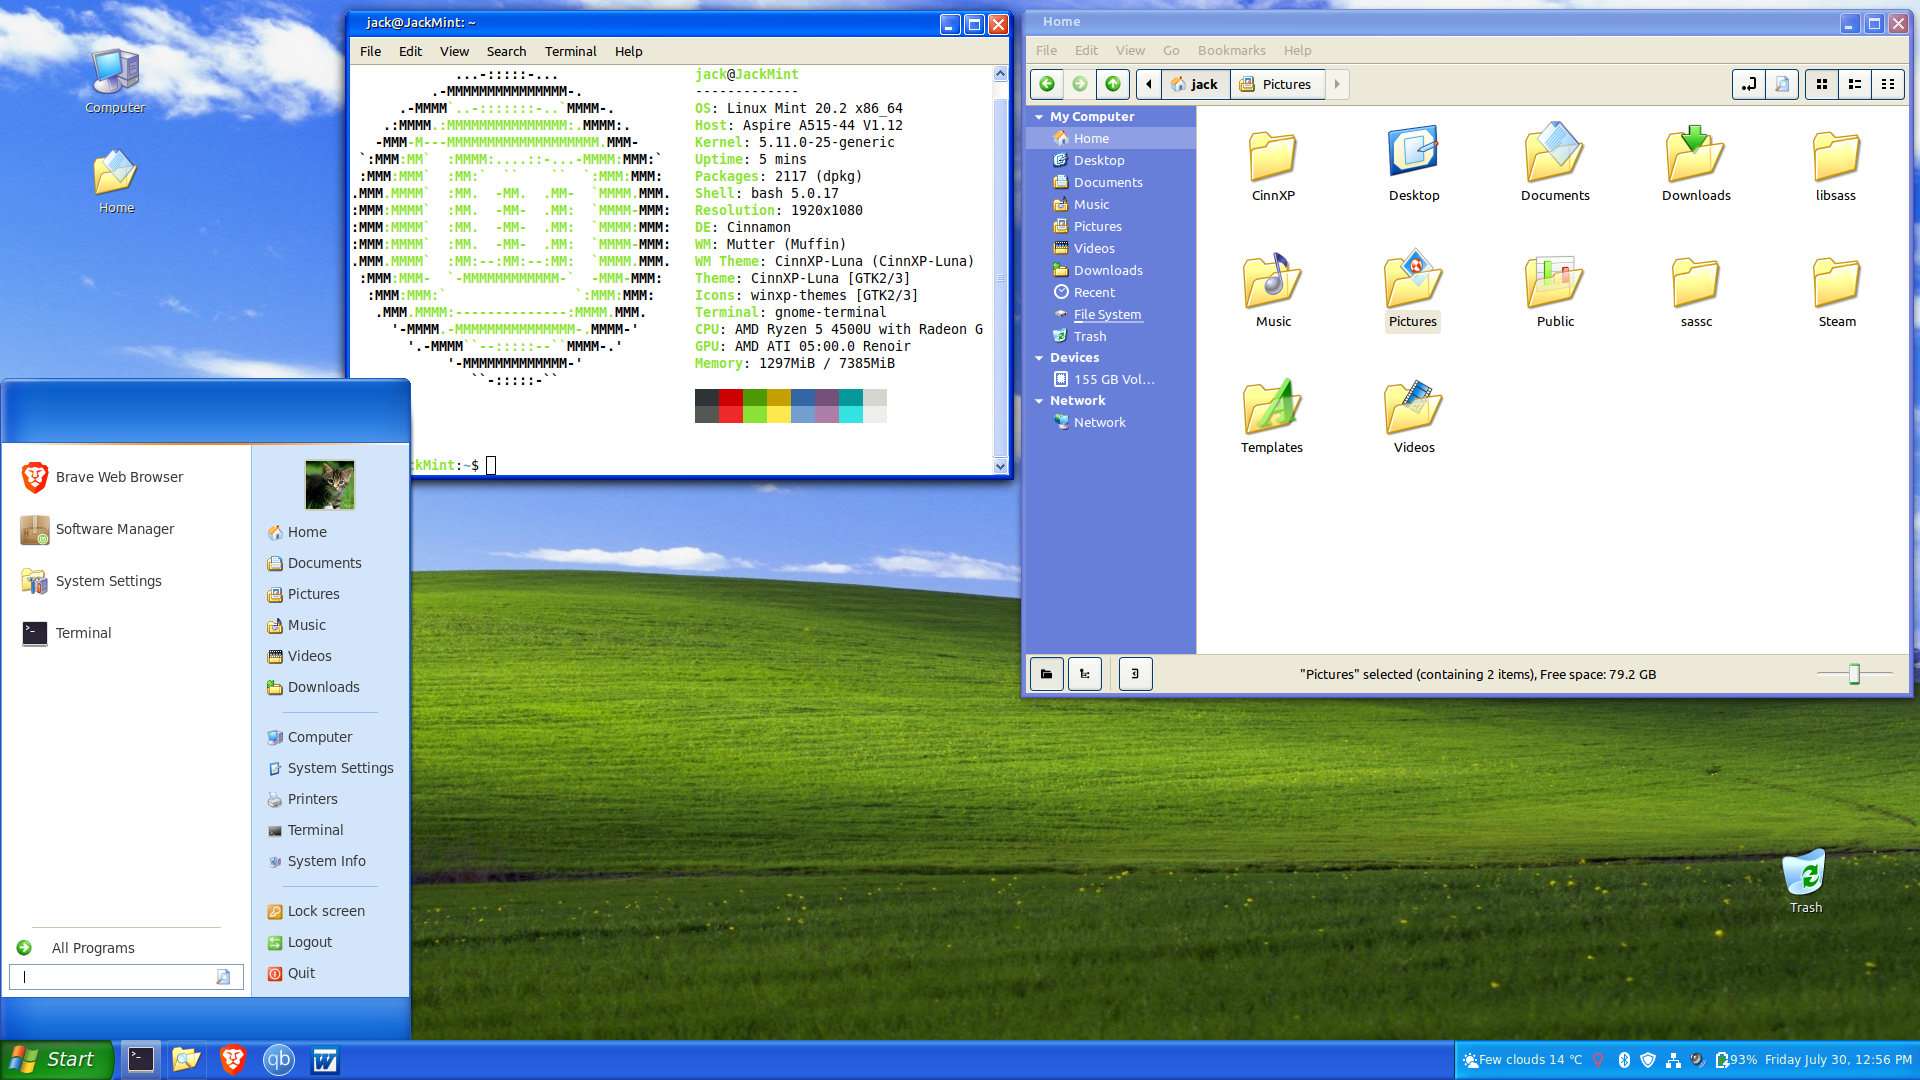Adjust the icon zoom slider
The height and width of the screenshot is (1080, 1920).
[1854, 674]
